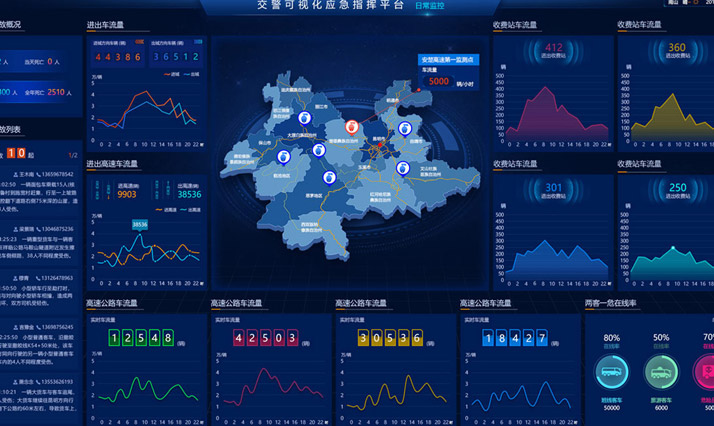
Task: Click the 安楚高速第一监测点 popup label
Action: click(x=451, y=60)
